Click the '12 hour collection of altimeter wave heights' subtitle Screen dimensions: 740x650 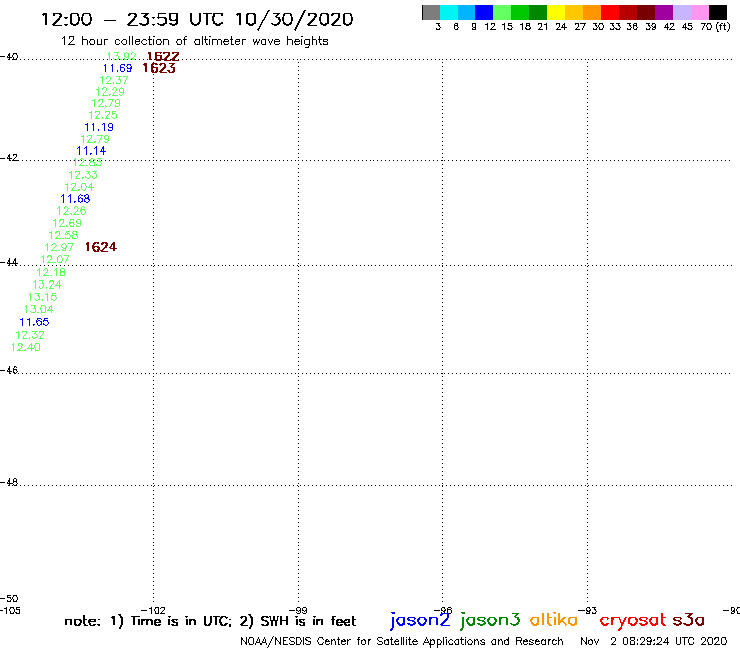(194, 41)
